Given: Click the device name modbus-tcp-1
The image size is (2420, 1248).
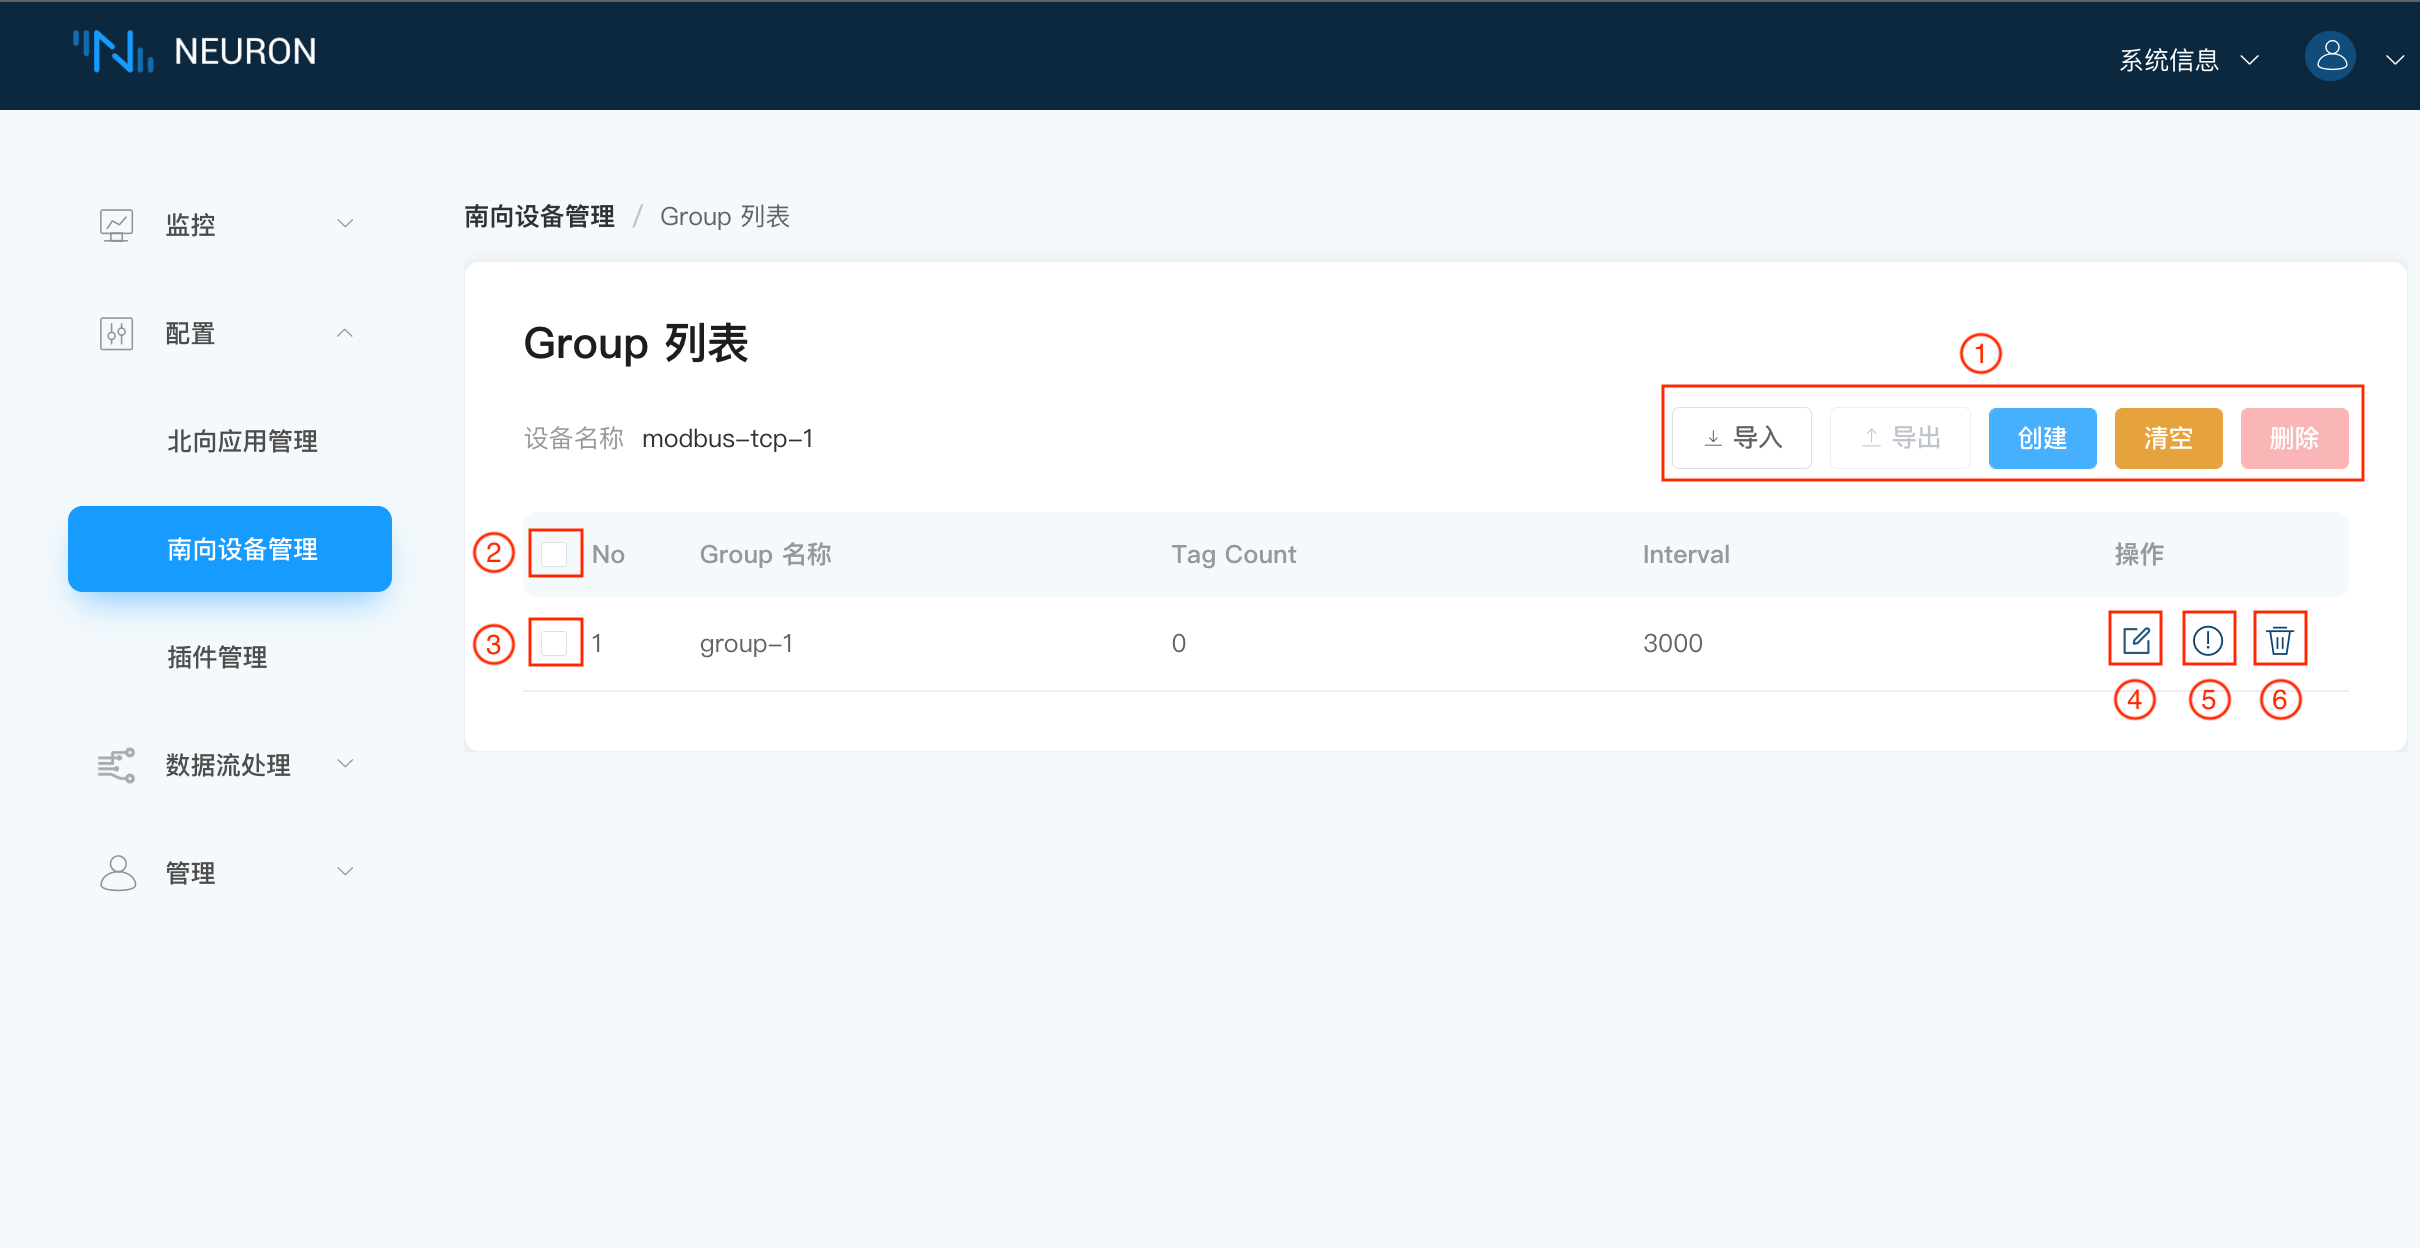Looking at the screenshot, I should pos(728,438).
